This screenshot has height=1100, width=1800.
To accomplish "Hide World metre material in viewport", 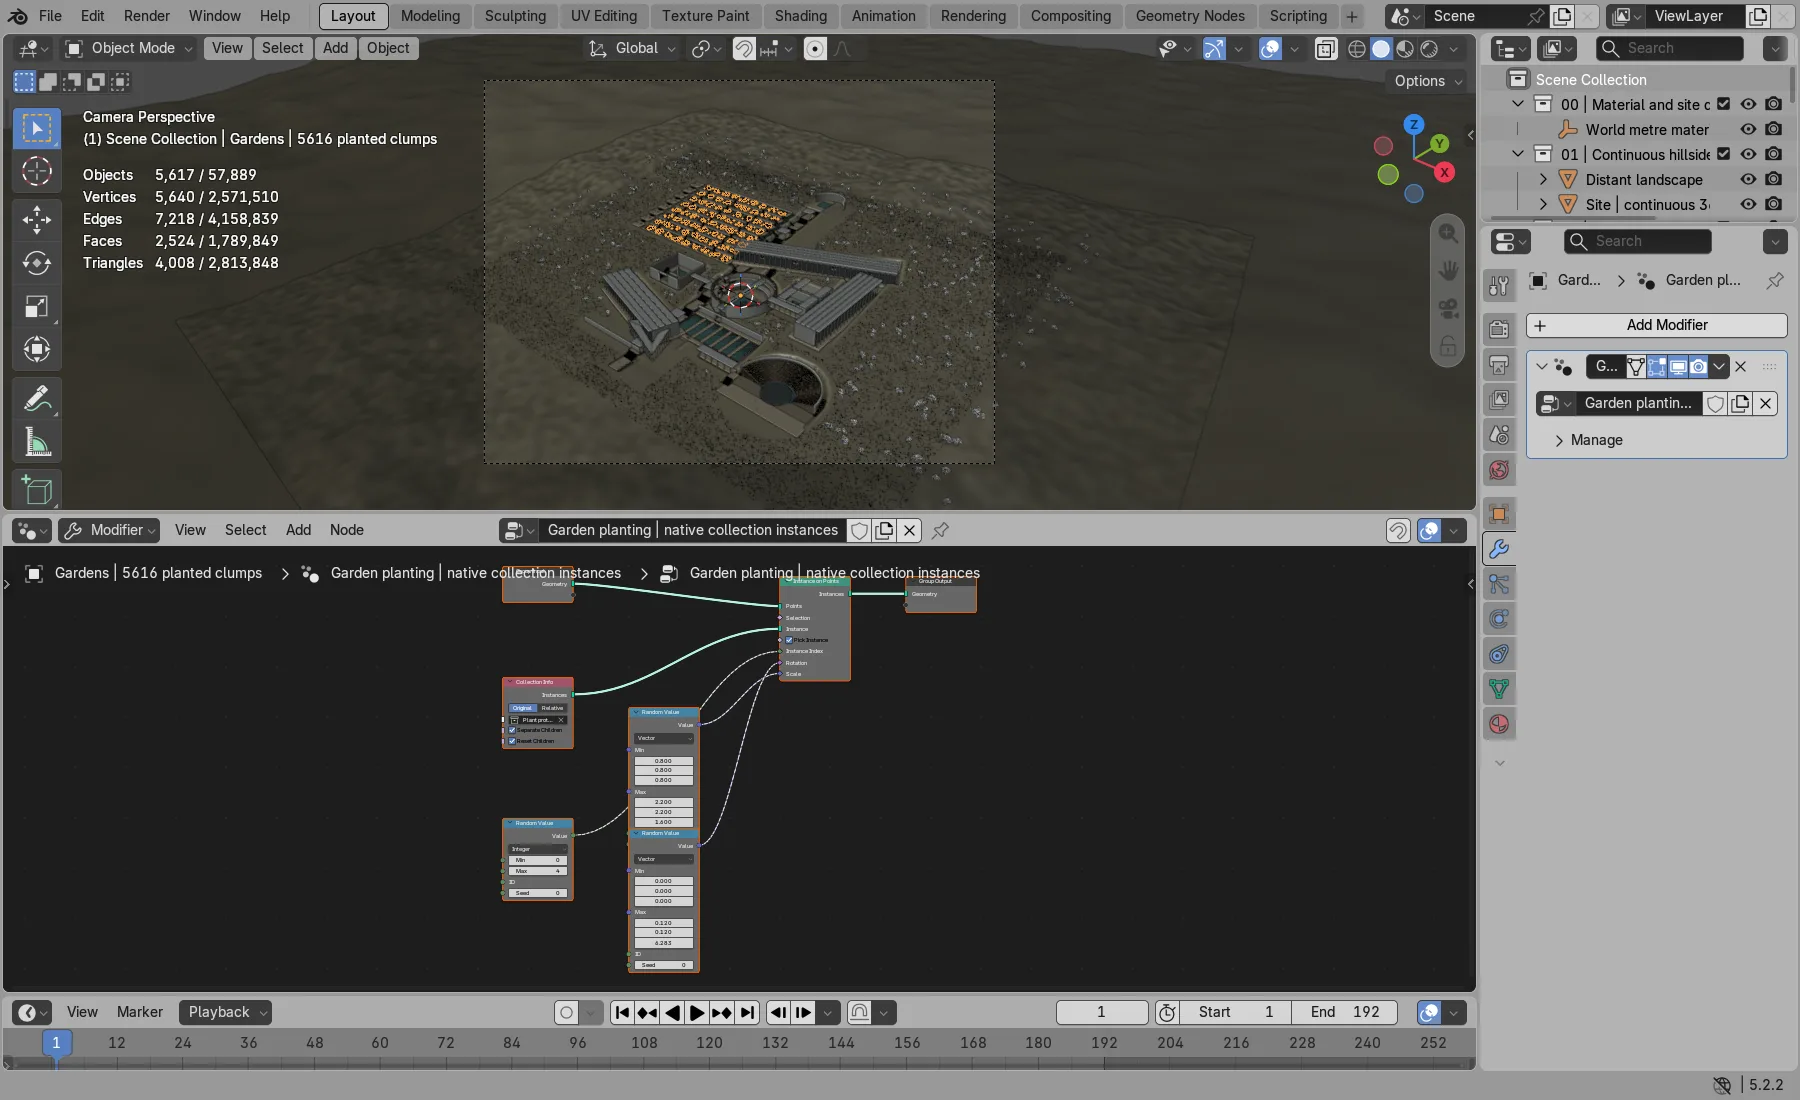I will (x=1748, y=129).
